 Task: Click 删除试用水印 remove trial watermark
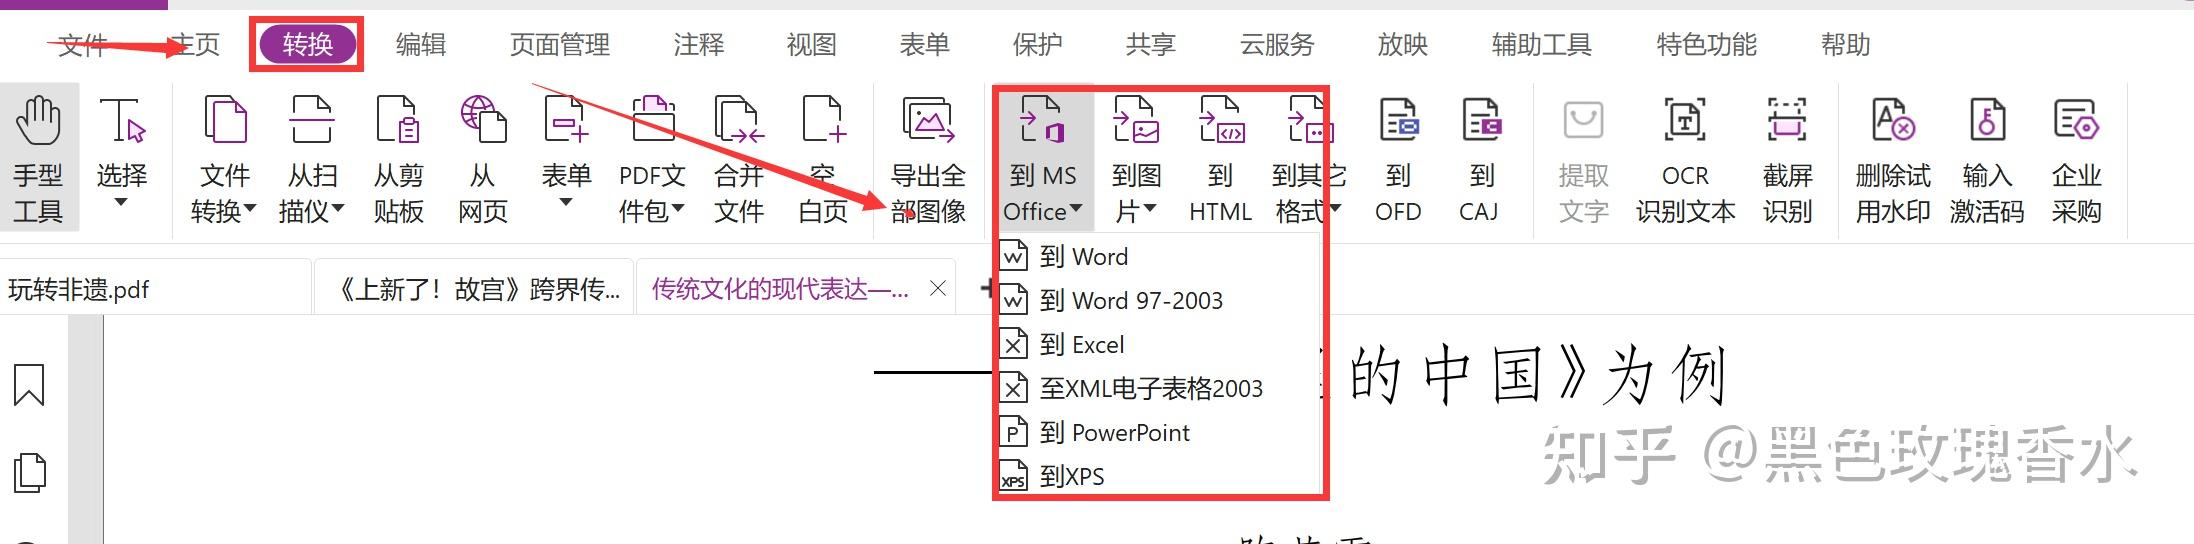coord(1893,158)
